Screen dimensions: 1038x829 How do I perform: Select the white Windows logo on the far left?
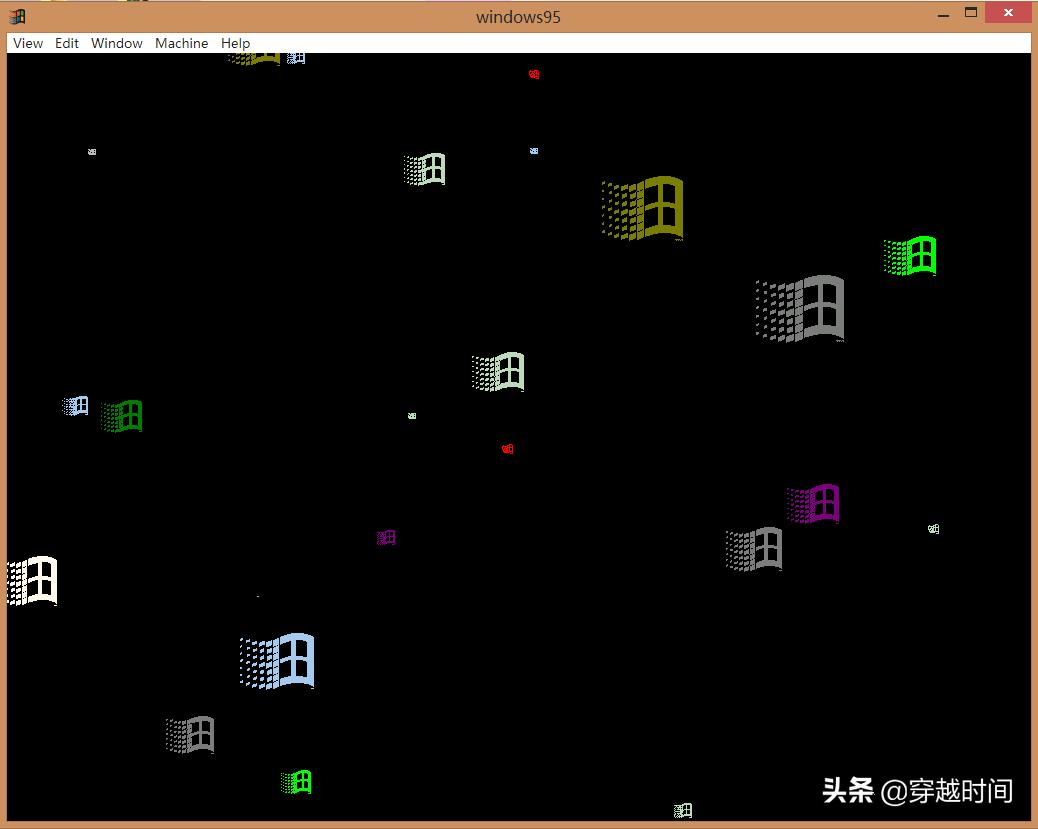(x=32, y=581)
